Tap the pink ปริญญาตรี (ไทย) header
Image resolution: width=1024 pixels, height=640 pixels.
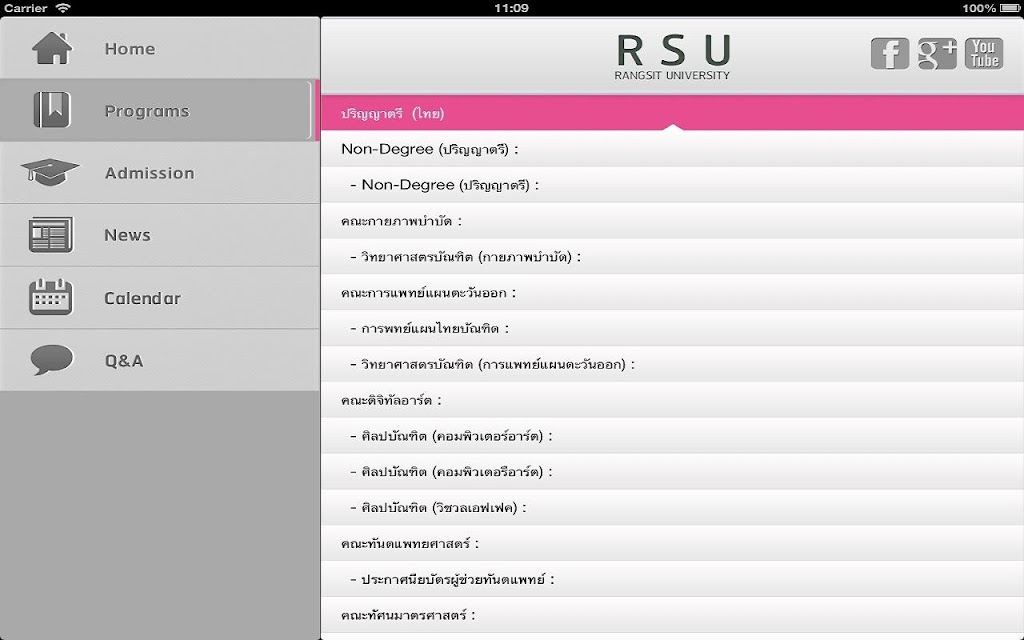(x=673, y=113)
